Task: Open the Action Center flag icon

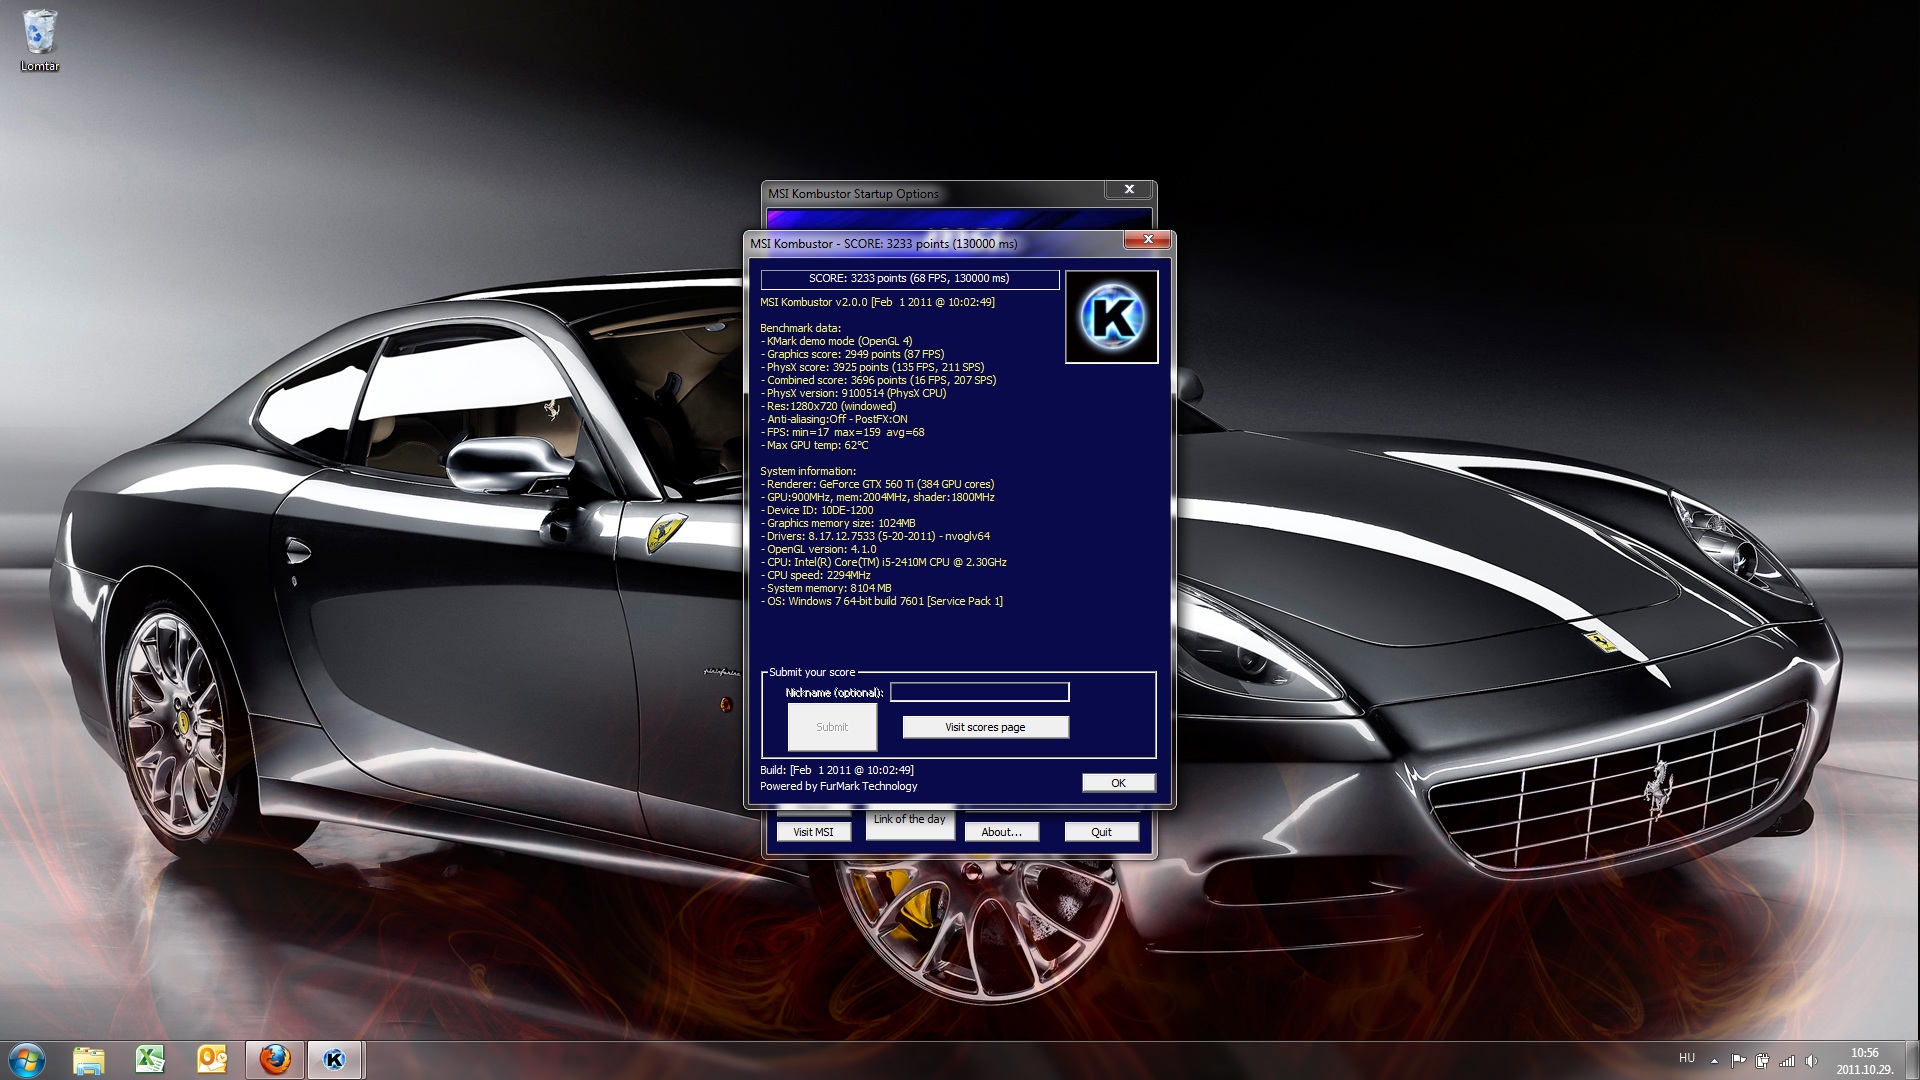Action: [1738, 1061]
